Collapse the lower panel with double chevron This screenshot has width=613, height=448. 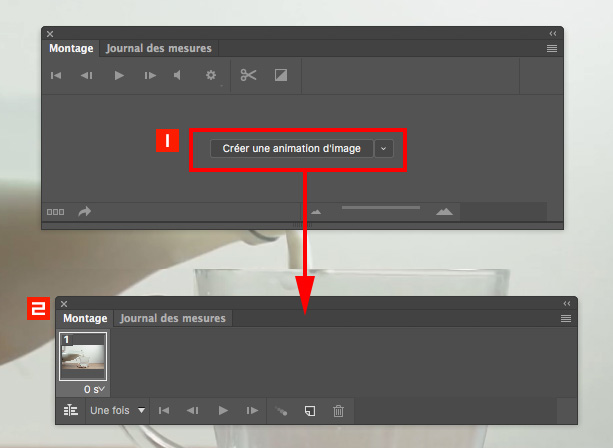tap(567, 304)
